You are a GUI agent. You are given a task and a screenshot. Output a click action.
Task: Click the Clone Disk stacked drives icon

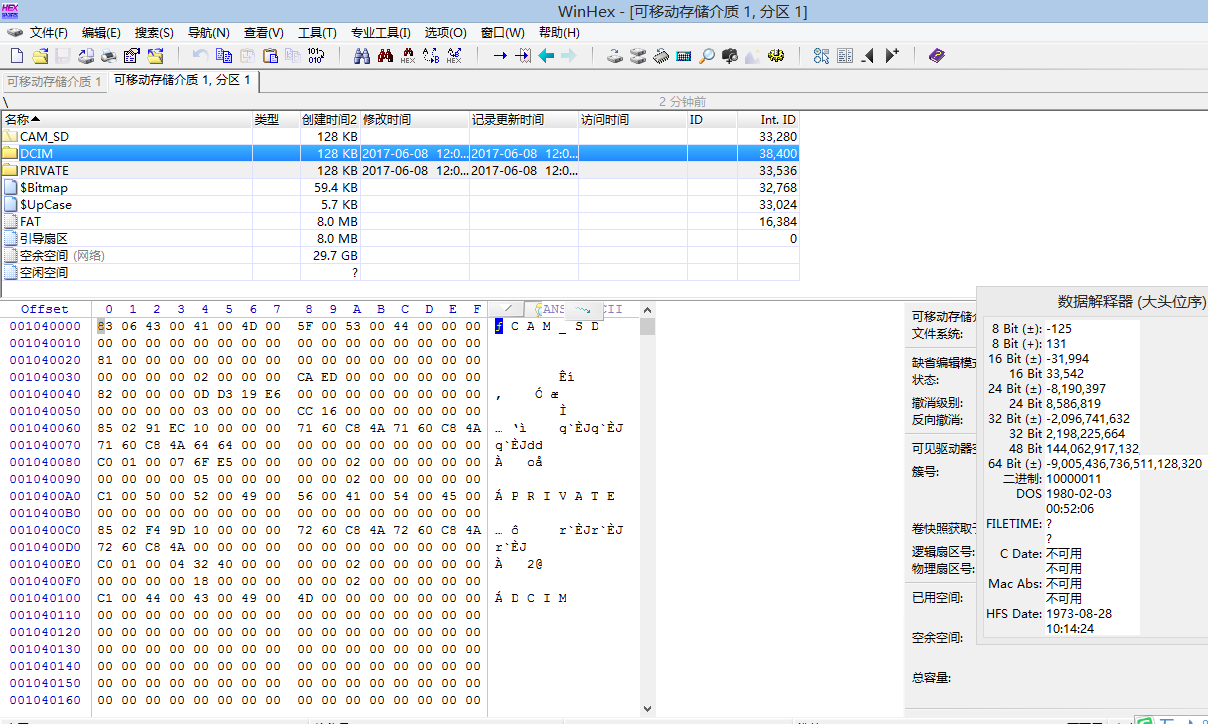[638, 56]
